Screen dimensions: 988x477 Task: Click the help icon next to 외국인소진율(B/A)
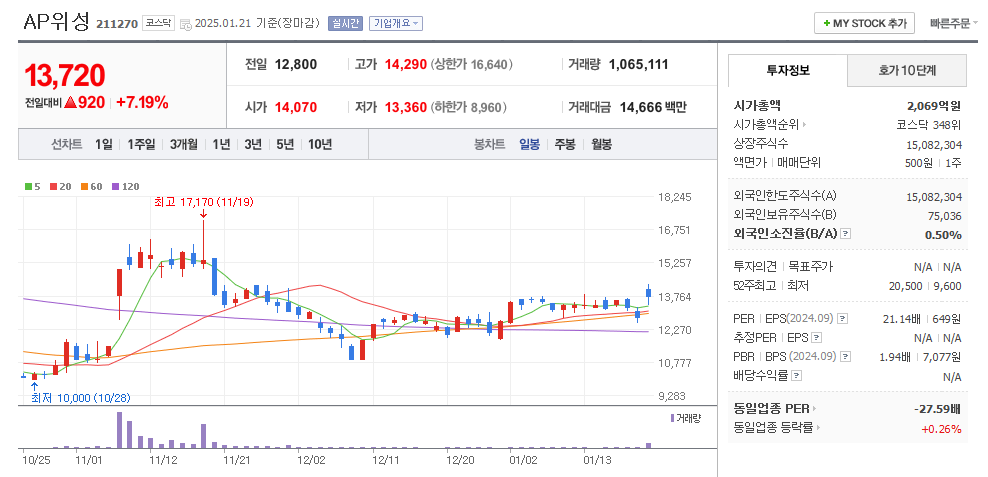pyautogui.click(x=846, y=234)
